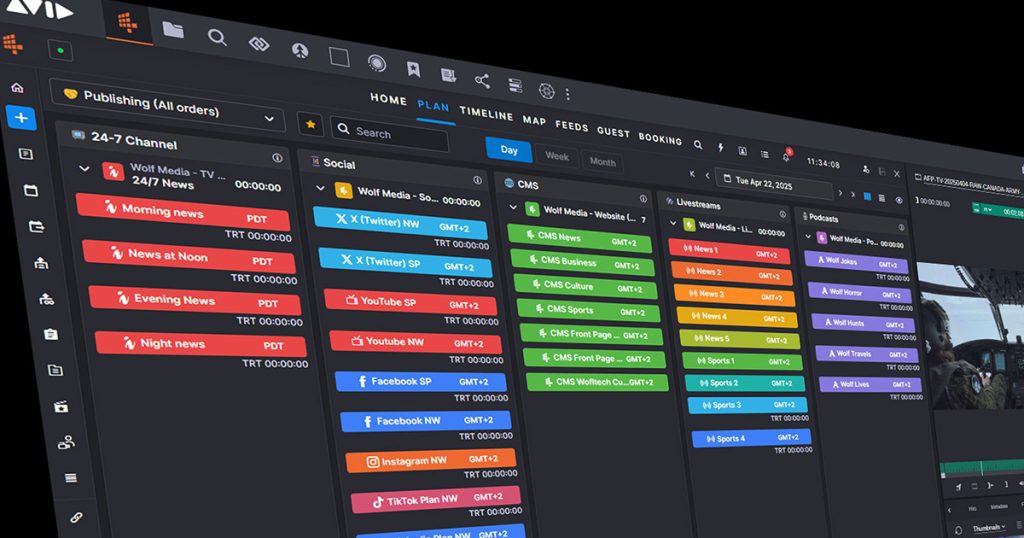Click the concentric circle icon in top toolbar
Image resolution: width=1024 pixels, height=538 pixels.
(x=377, y=63)
